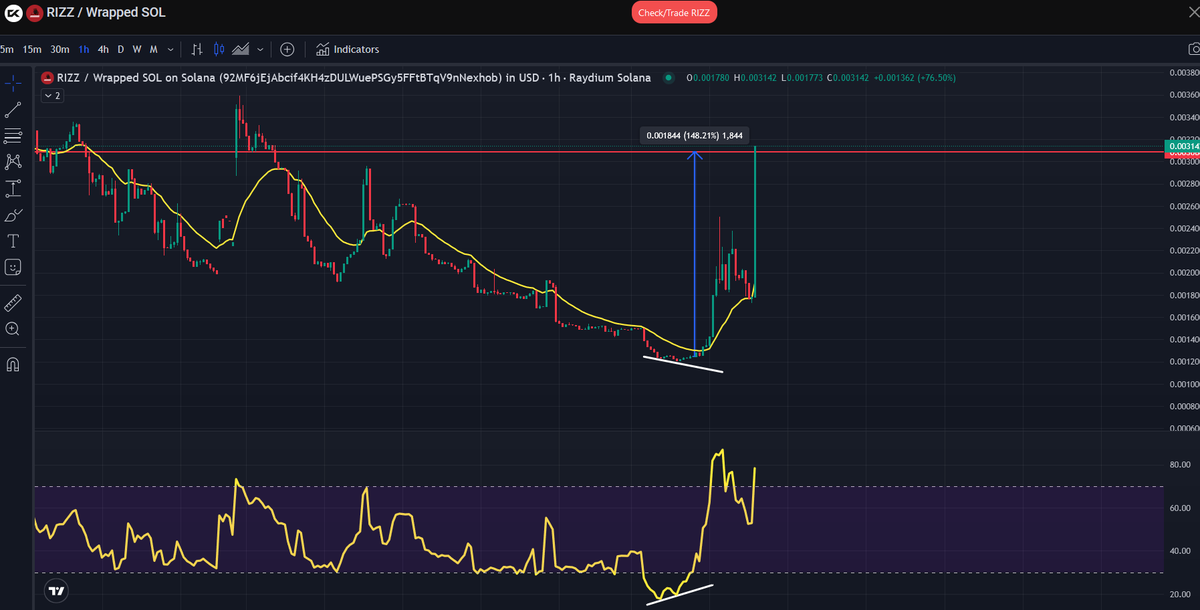
Task: Select the W weekly timeframe
Action: 137,49
